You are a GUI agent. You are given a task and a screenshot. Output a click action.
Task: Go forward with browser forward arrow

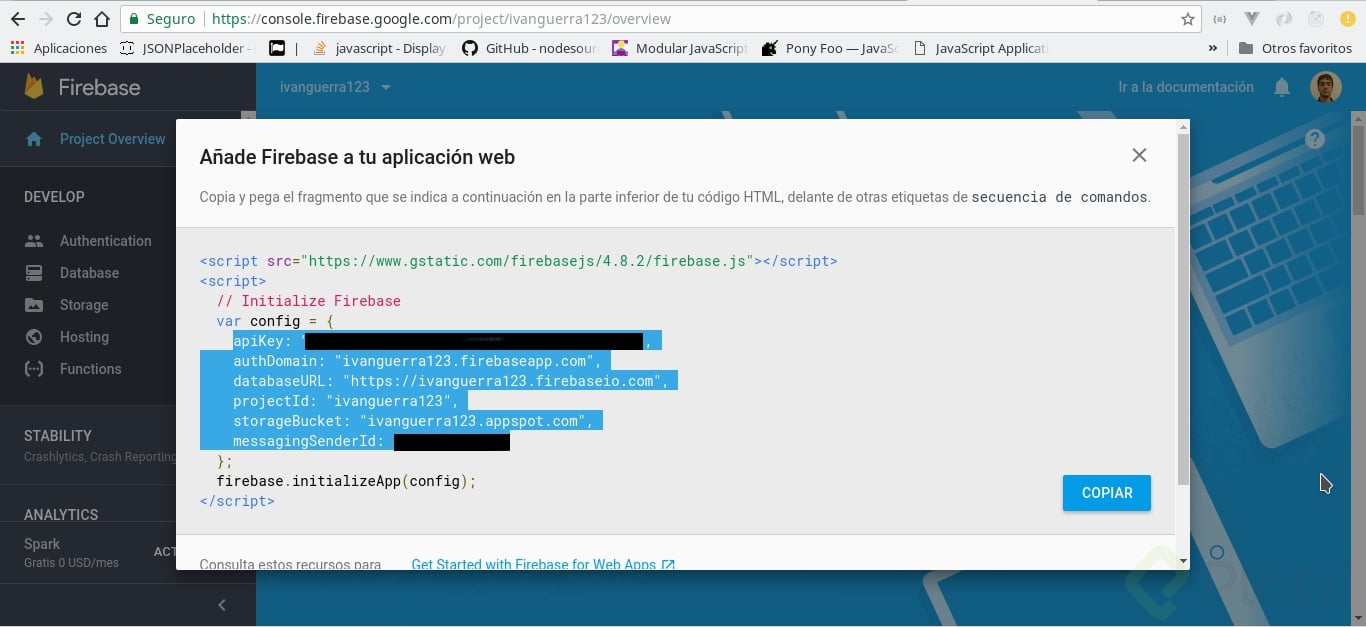coord(45,19)
